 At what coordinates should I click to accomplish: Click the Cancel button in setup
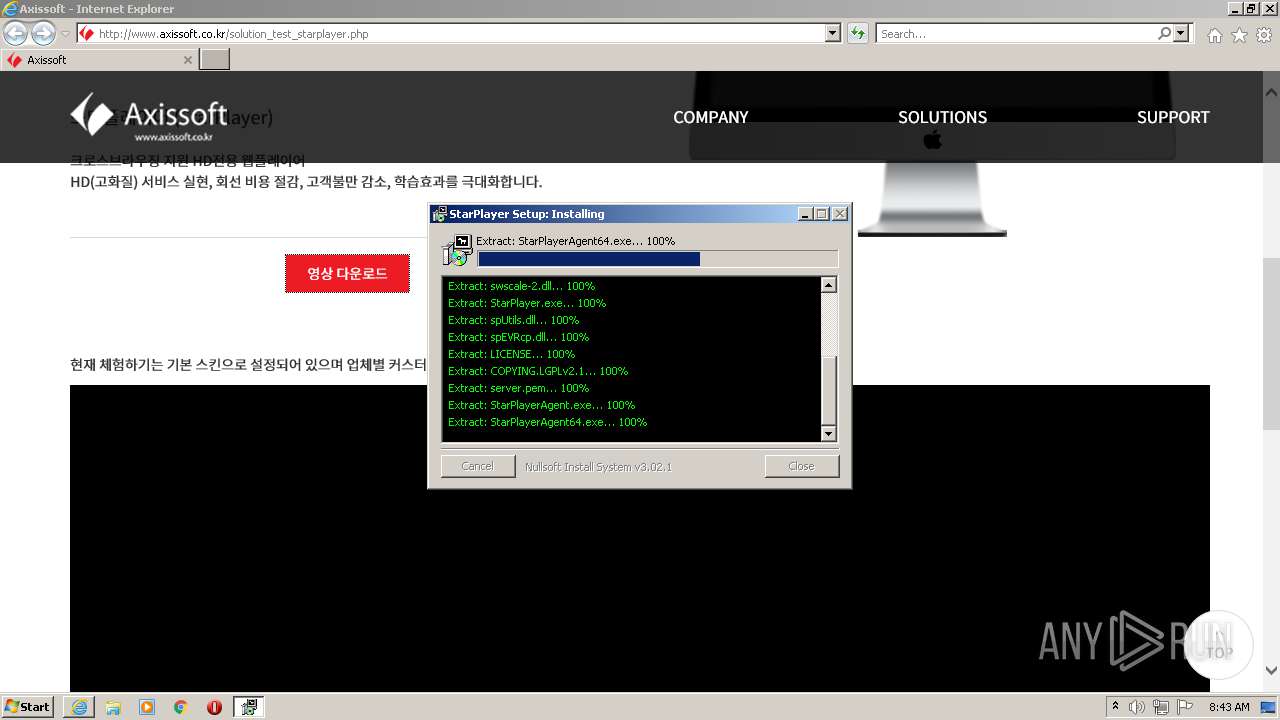pos(478,466)
